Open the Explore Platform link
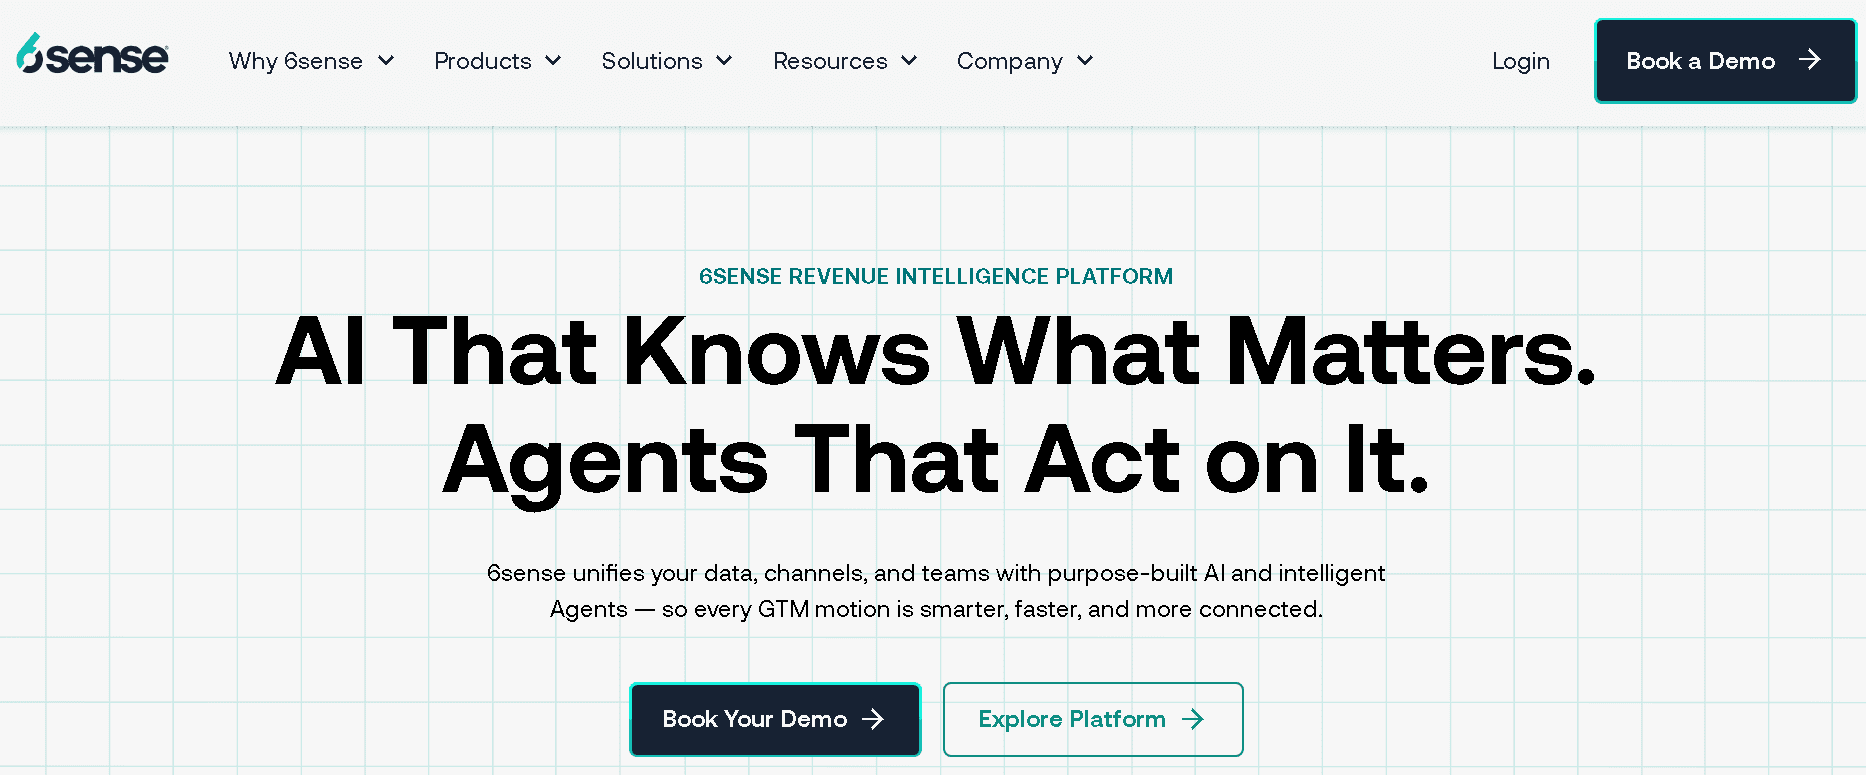This screenshot has width=1866, height=775. pyautogui.click(x=1093, y=719)
